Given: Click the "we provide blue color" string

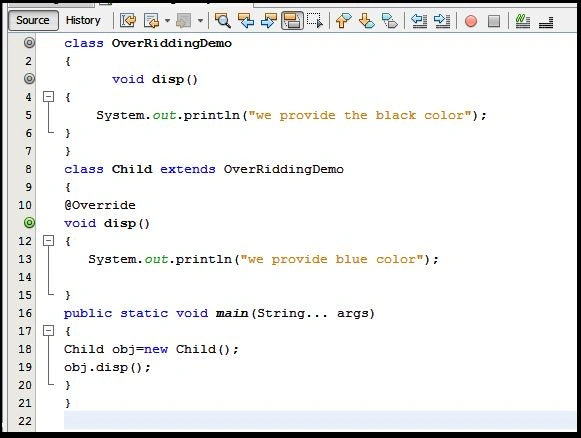Looking at the screenshot, I should click(332, 259).
